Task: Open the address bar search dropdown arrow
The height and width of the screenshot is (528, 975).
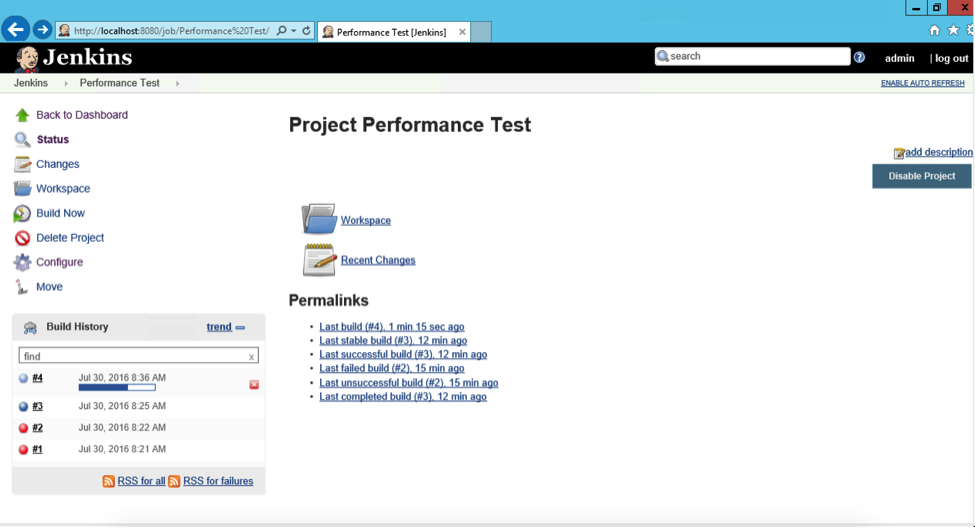Action: 293,30
